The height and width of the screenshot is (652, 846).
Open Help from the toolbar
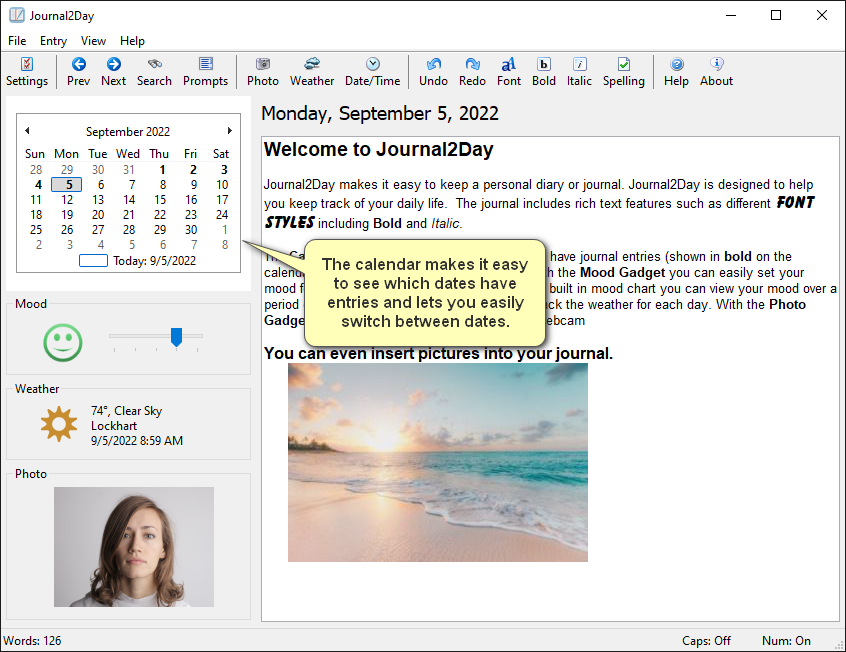coord(676,72)
